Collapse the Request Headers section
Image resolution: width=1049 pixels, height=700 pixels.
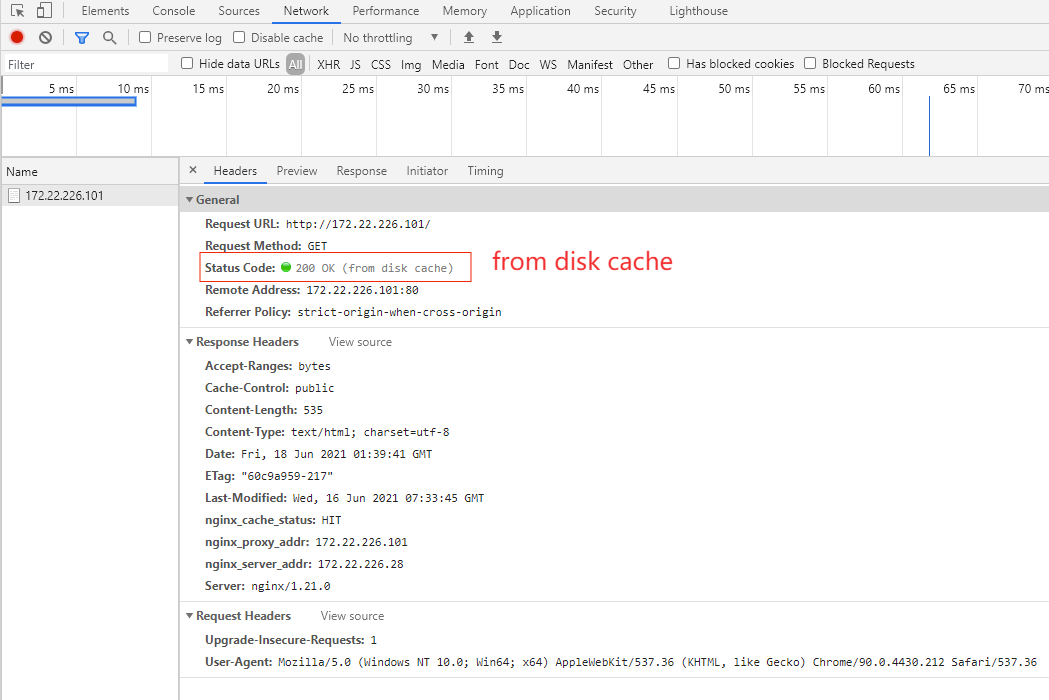(189, 616)
